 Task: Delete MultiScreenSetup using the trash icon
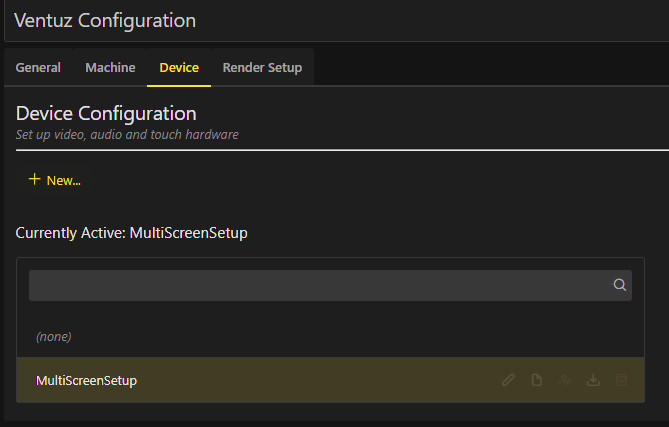(621, 380)
